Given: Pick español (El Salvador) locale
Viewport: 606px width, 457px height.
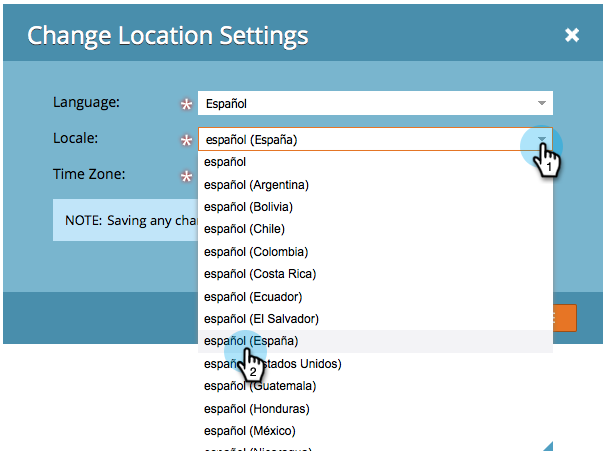Looking at the screenshot, I should pos(375,319).
